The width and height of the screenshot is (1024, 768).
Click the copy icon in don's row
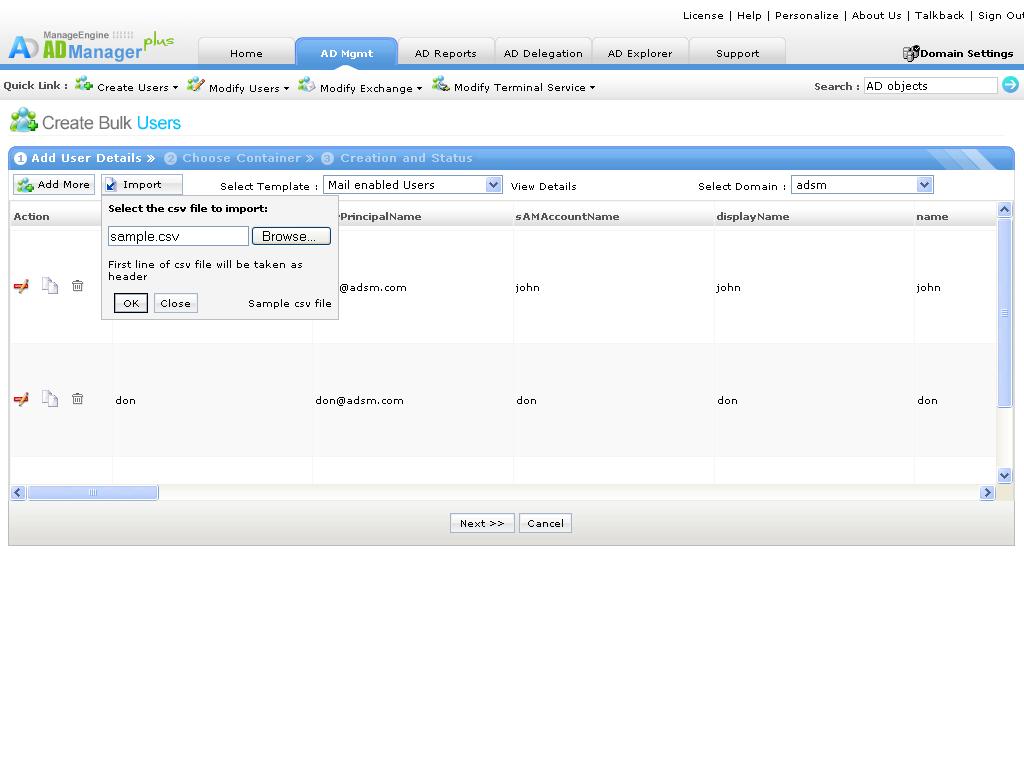[x=50, y=398]
